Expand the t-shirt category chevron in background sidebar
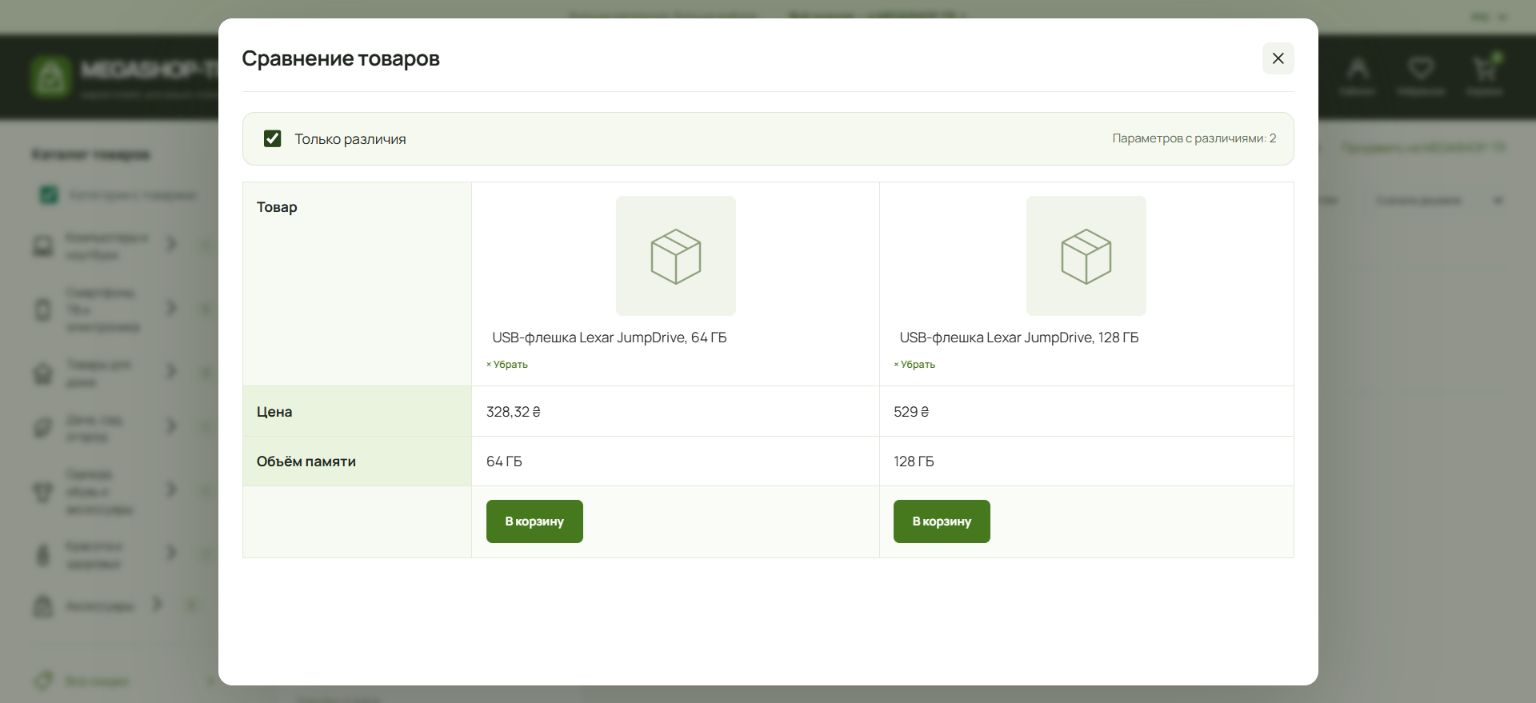Viewport: 1536px width, 703px height. 171,489
